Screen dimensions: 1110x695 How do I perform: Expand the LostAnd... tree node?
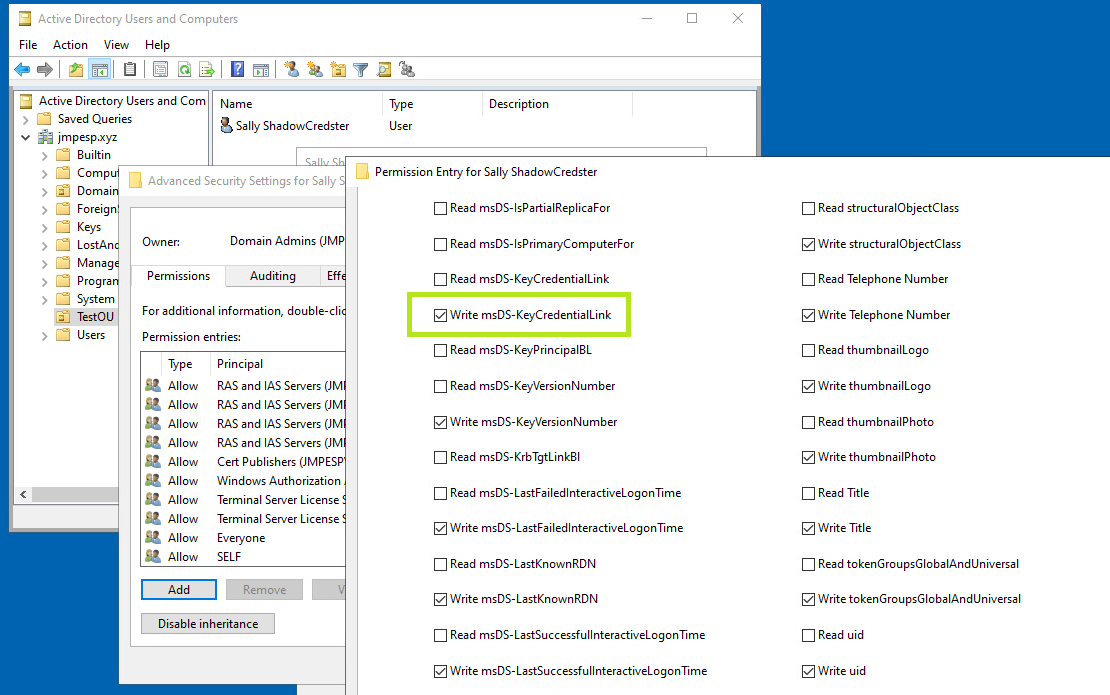(x=45, y=246)
